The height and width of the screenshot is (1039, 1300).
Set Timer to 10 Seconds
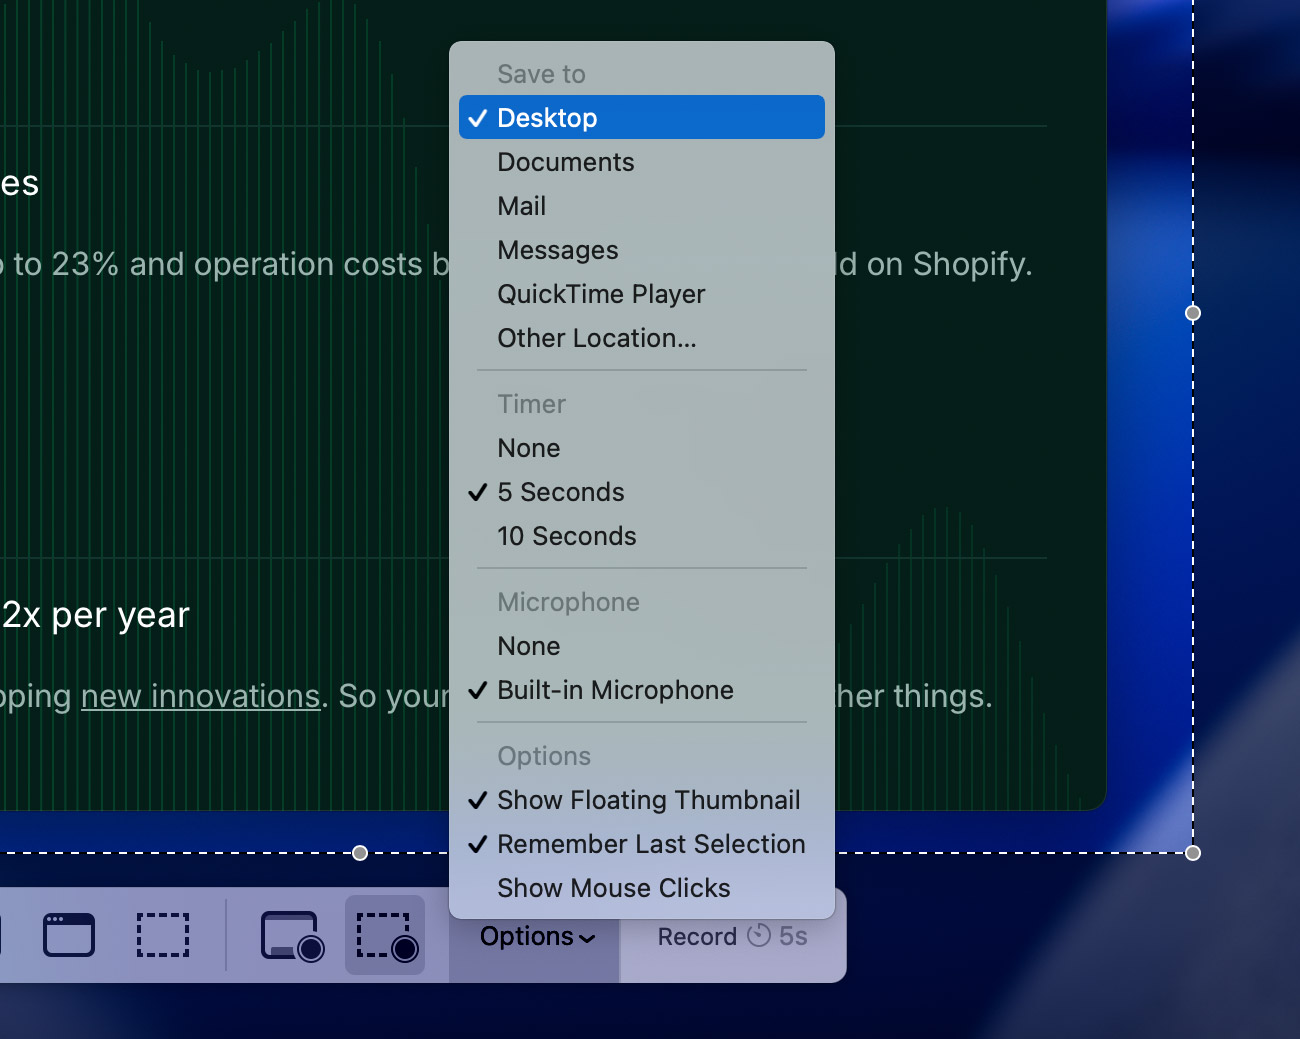pyautogui.click(x=642, y=536)
